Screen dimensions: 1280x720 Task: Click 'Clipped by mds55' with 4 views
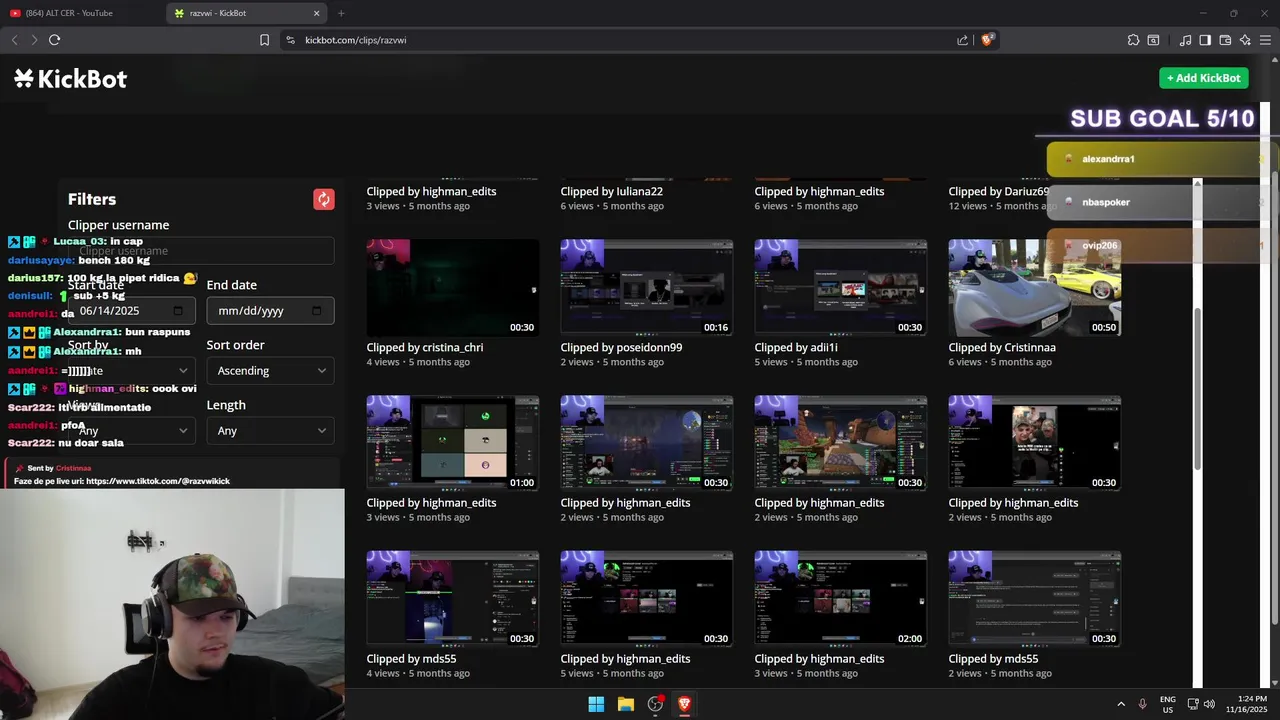(x=411, y=659)
